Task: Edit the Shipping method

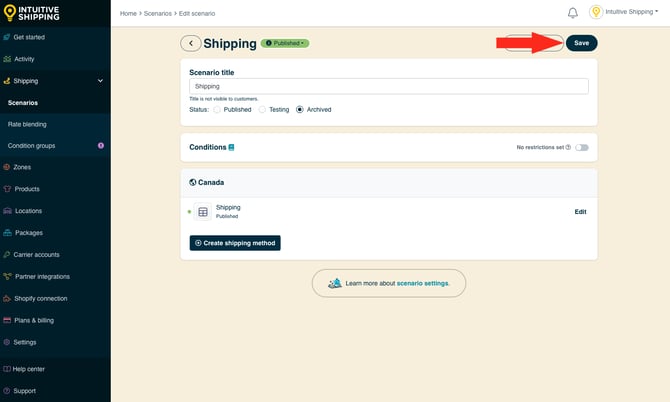Action: click(x=580, y=212)
